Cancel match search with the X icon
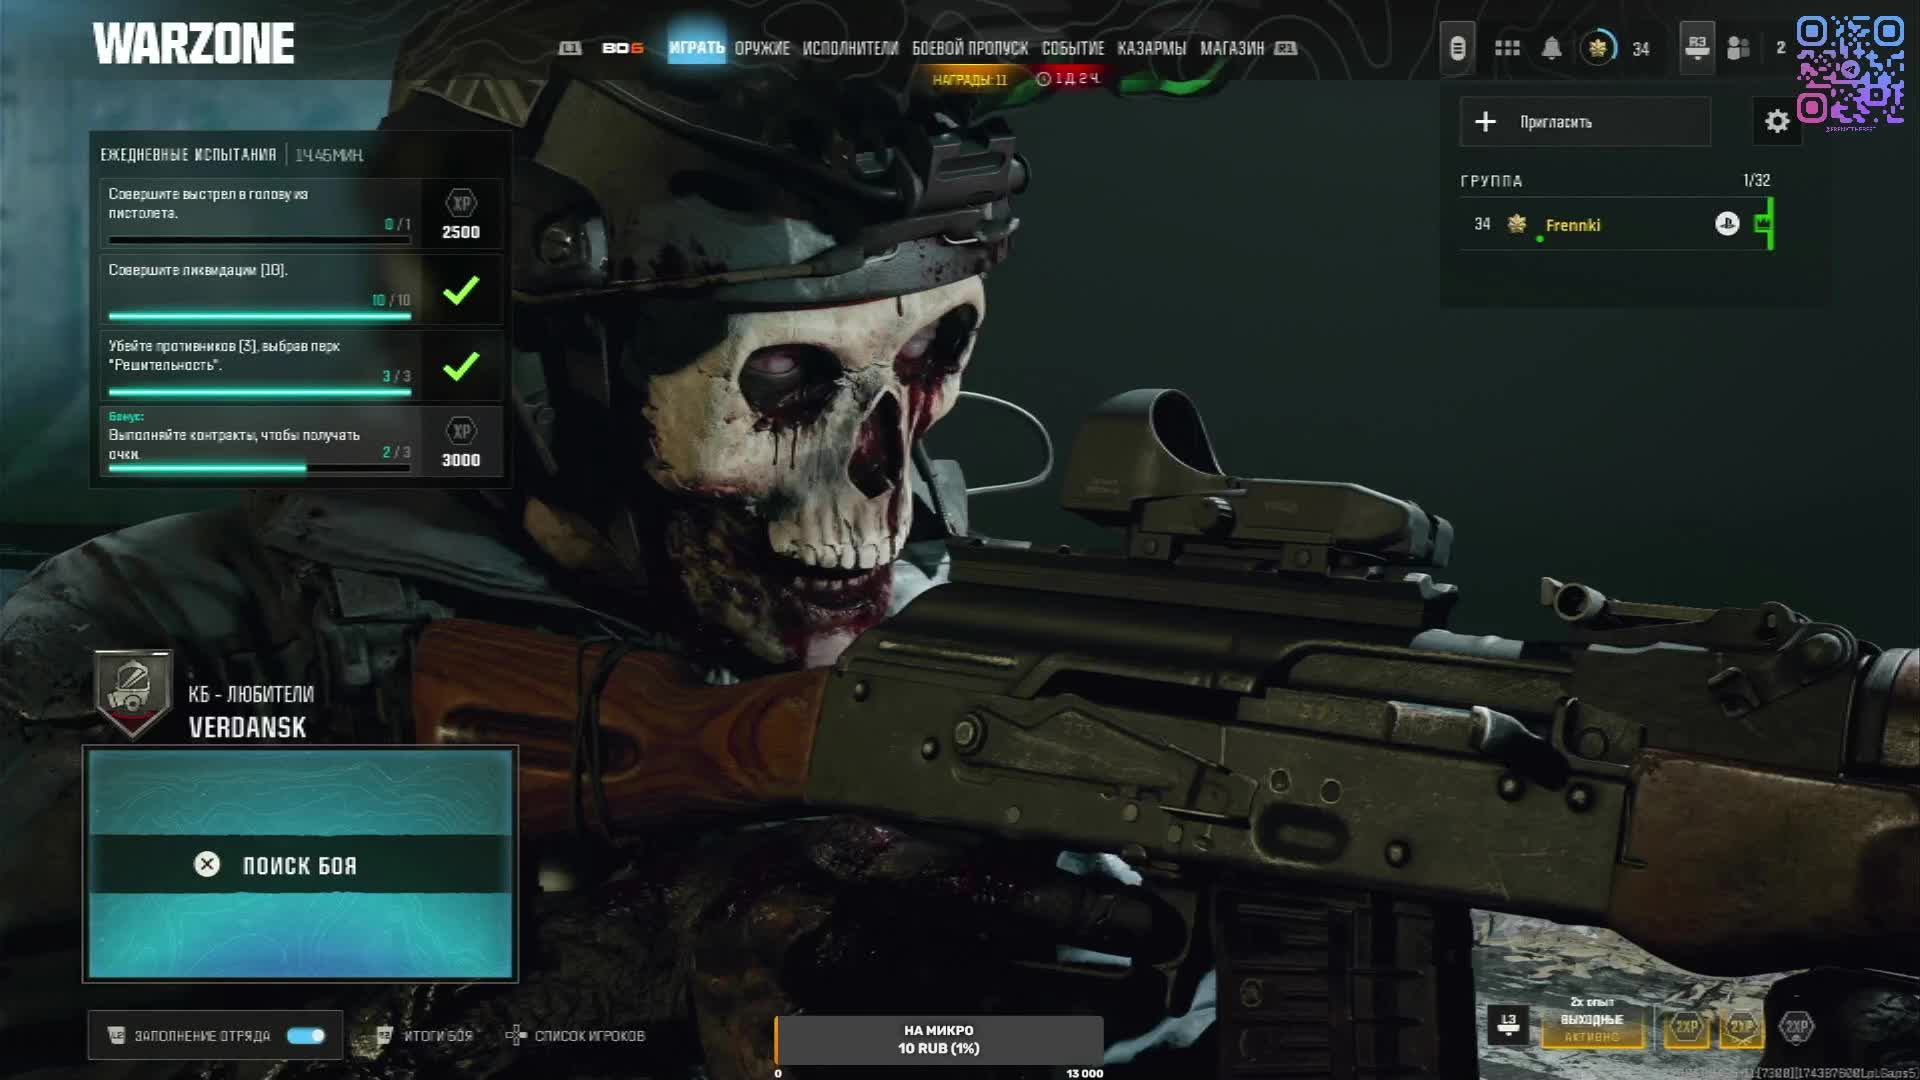Viewport: 1920px width, 1080px height. click(x=207, y=865)
